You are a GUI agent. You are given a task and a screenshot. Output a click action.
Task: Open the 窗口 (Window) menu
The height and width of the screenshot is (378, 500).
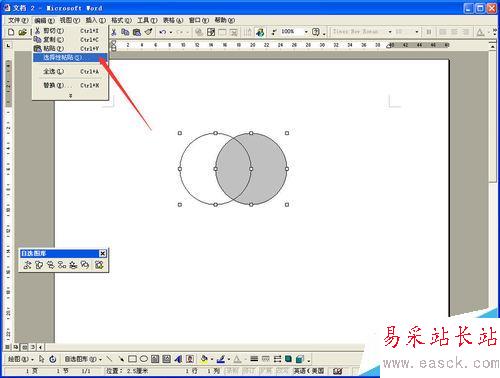coord(199,20)
